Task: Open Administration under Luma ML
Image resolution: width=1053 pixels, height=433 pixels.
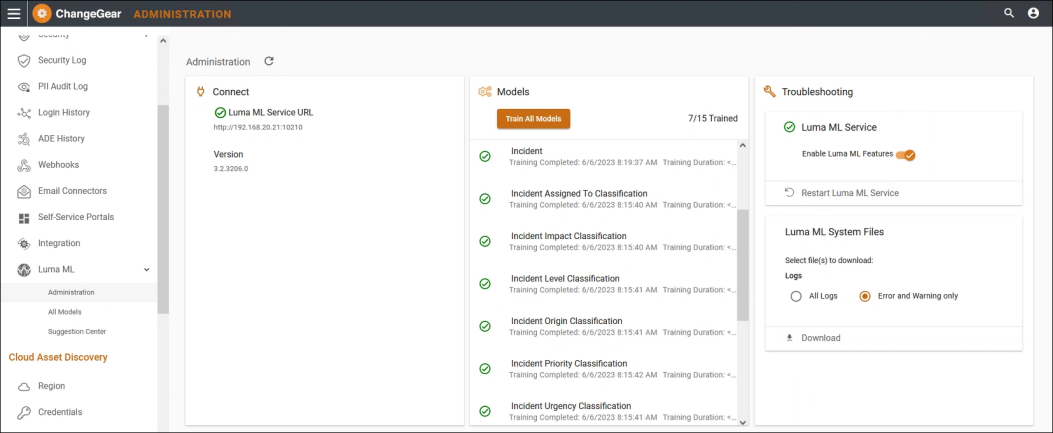Action: (71, 293)
